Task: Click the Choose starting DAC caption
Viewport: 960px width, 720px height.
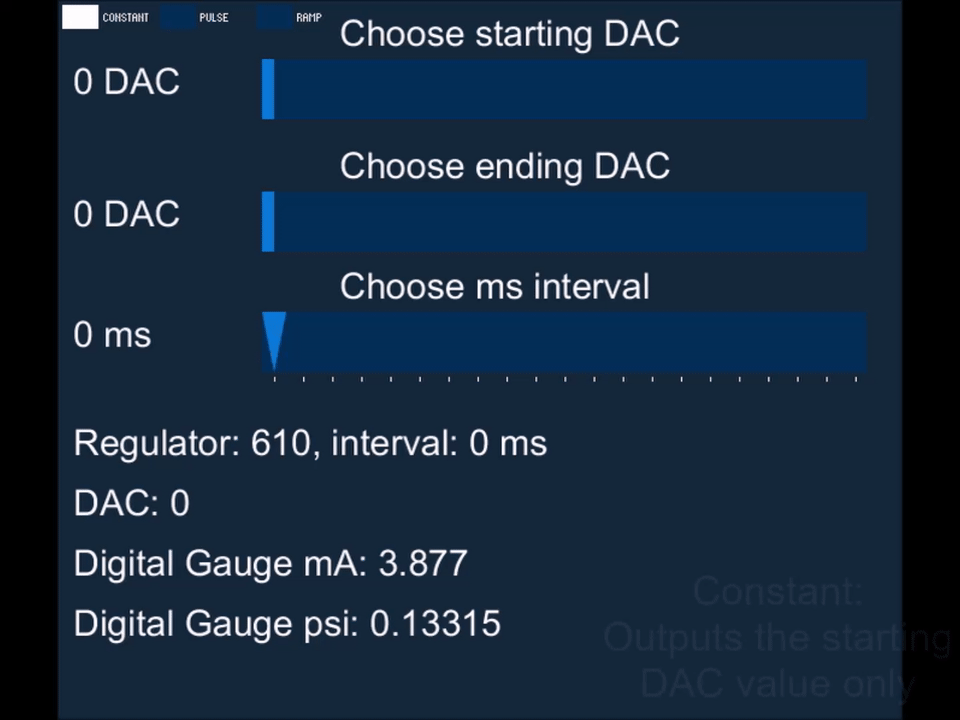Action: coord(509,33)
